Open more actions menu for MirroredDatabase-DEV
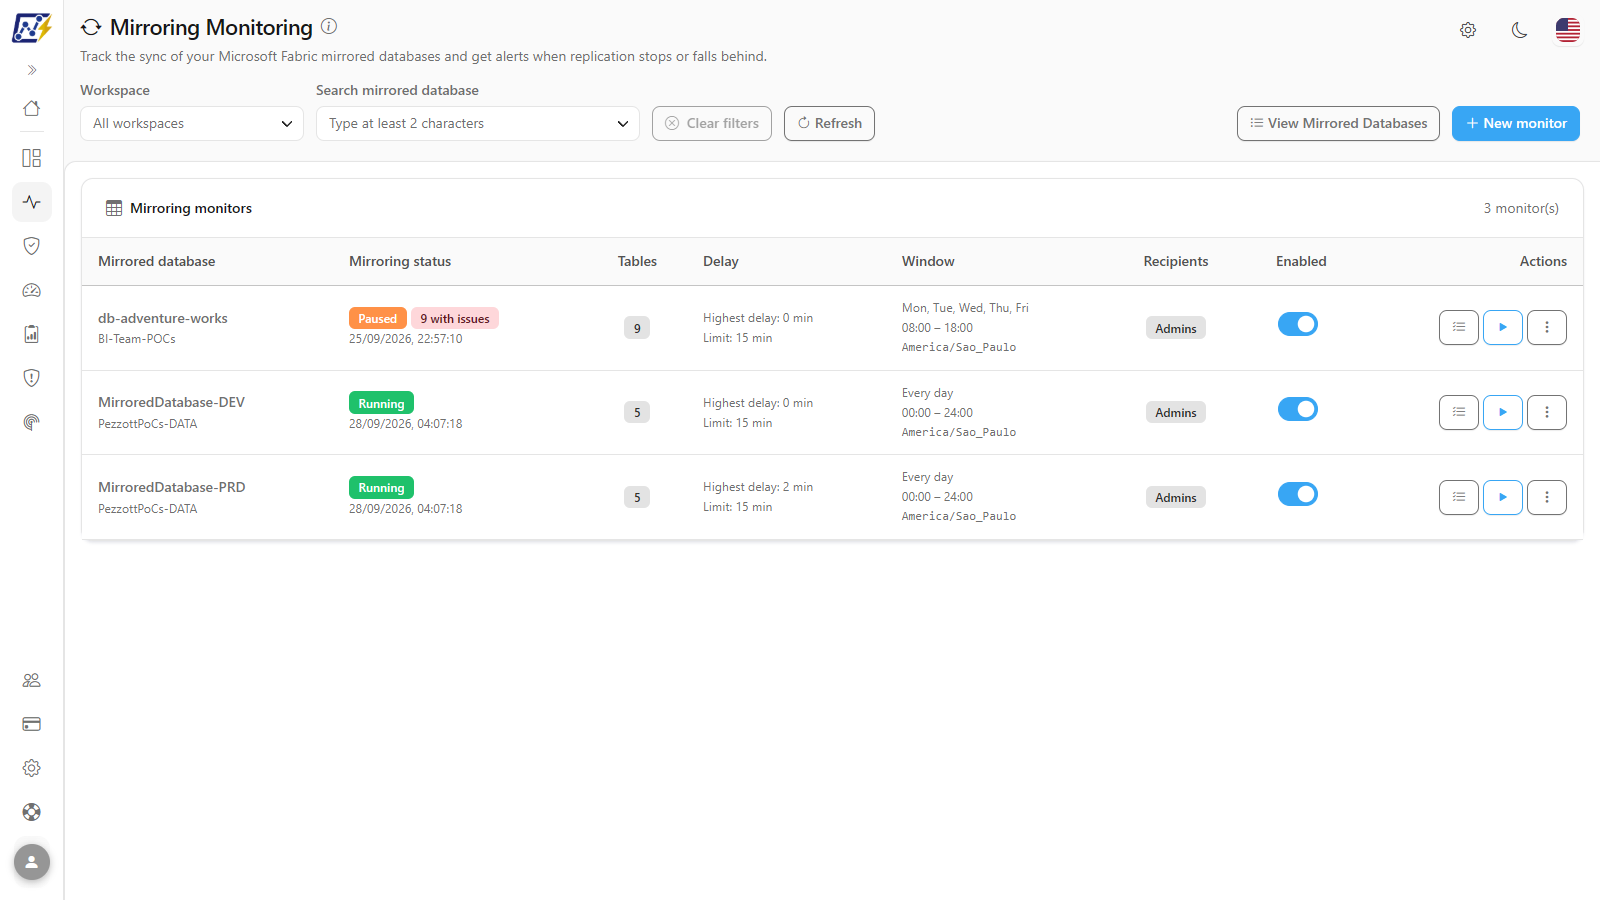The width and height of the screenshot is (1600, 900). tap(1547, 412)
